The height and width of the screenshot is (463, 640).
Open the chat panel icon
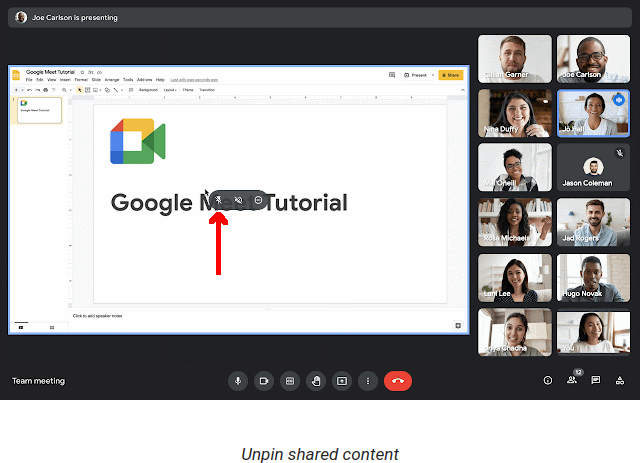pos(596,381)
